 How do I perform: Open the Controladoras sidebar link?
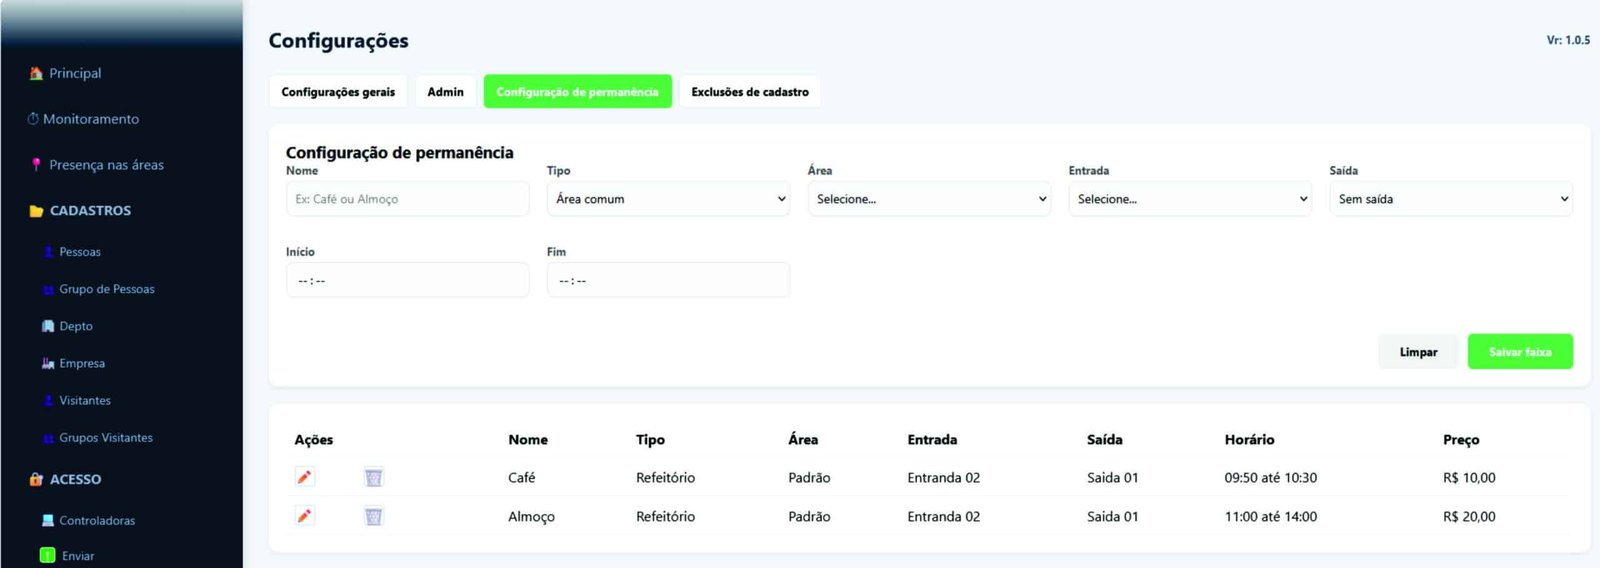click(97, 520)
